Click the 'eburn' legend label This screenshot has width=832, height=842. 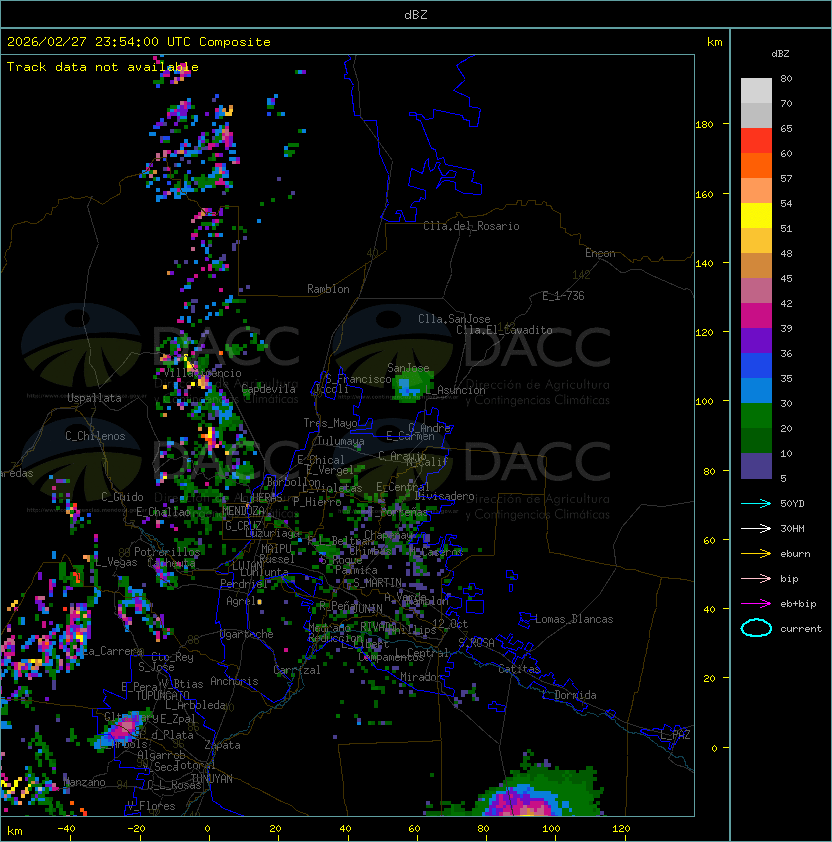[x=795, y=554]
